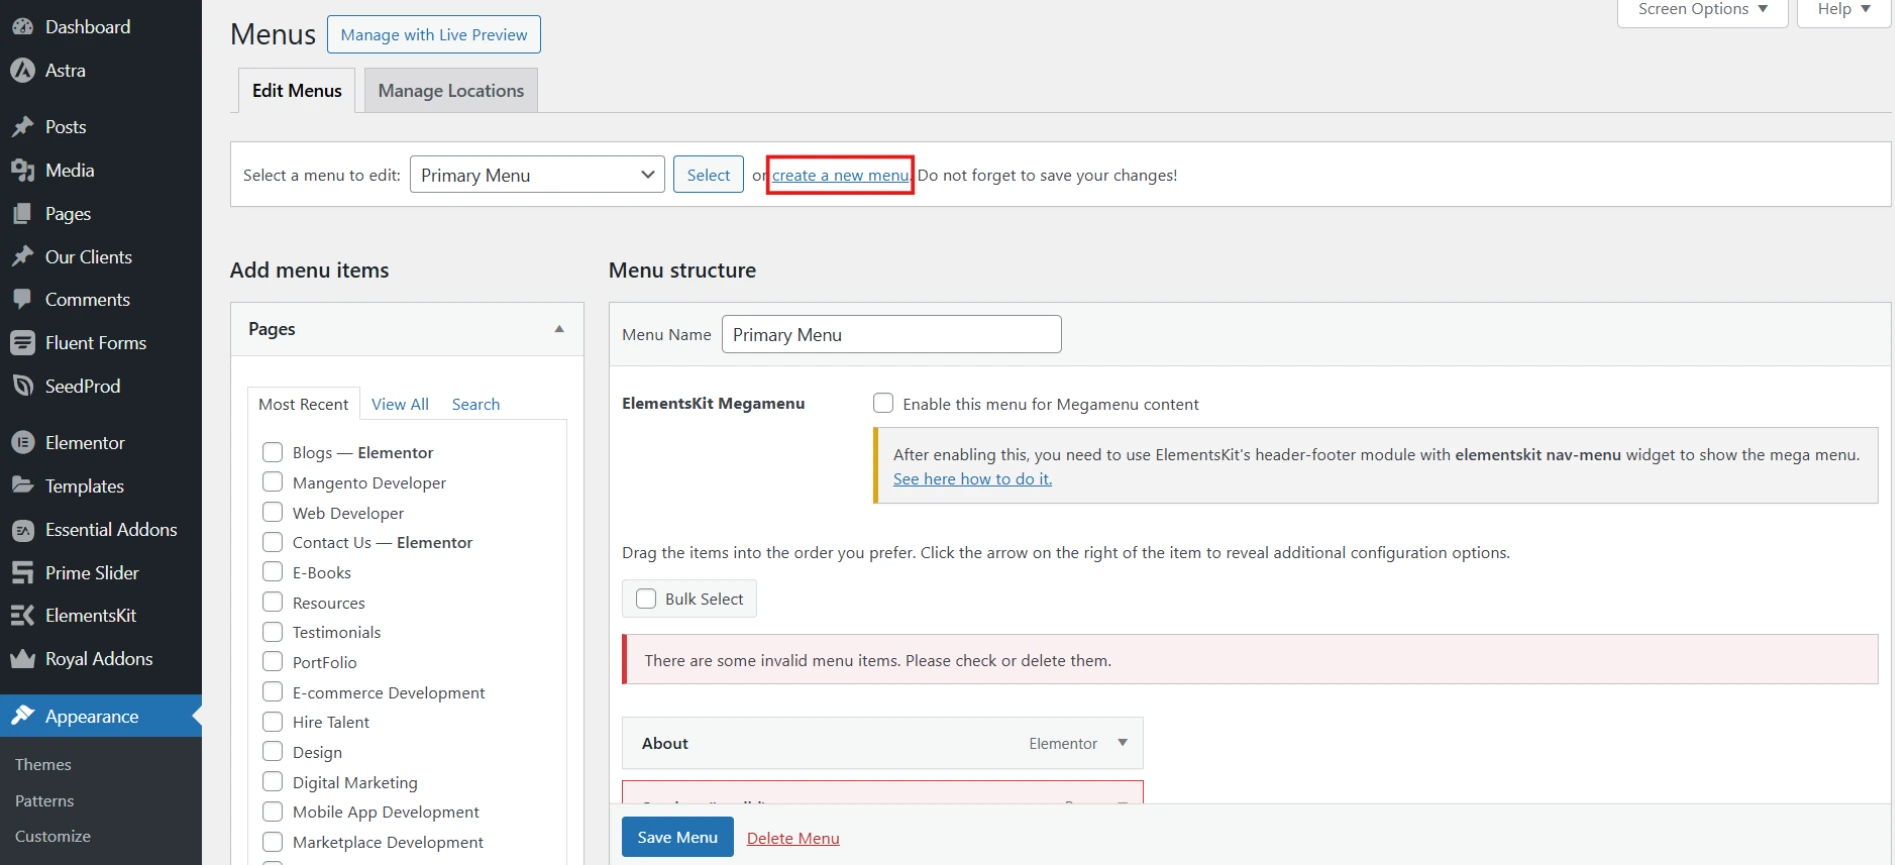
Task: Tick E-commerce Development checkbox
Action: (272, 692)
